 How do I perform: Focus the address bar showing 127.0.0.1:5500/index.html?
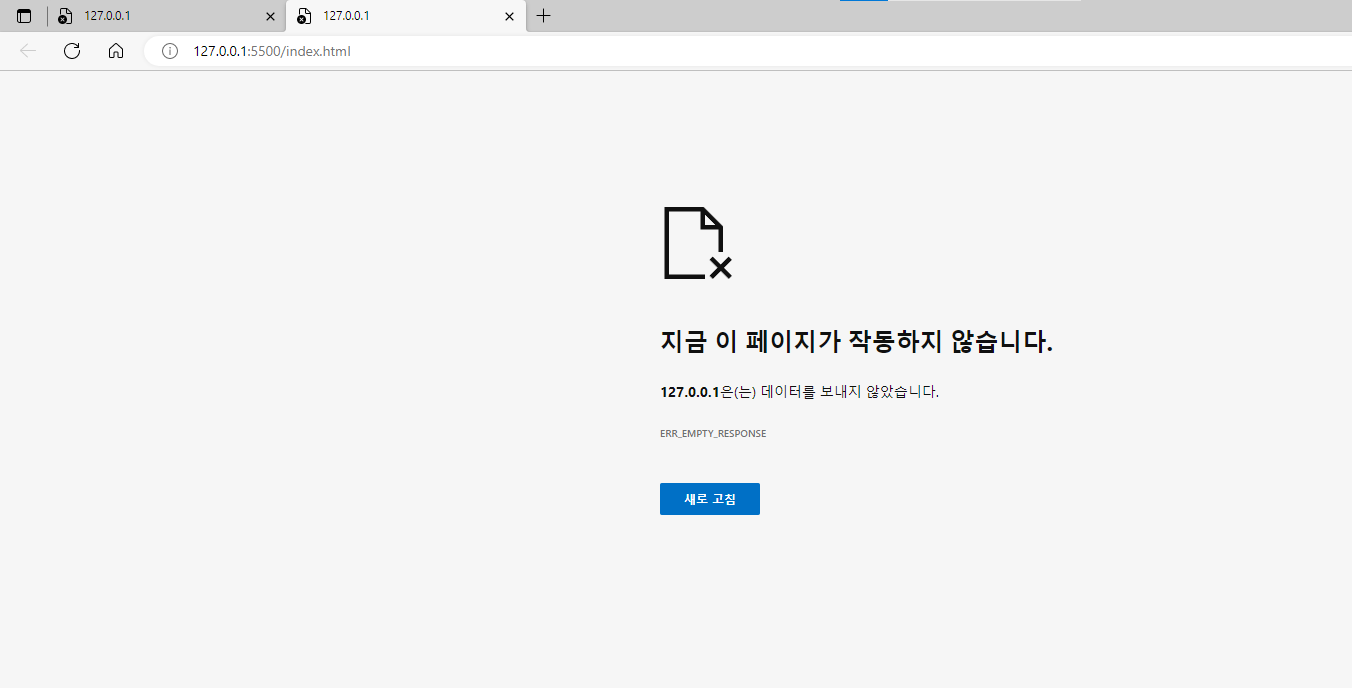[x=750, y=51]
